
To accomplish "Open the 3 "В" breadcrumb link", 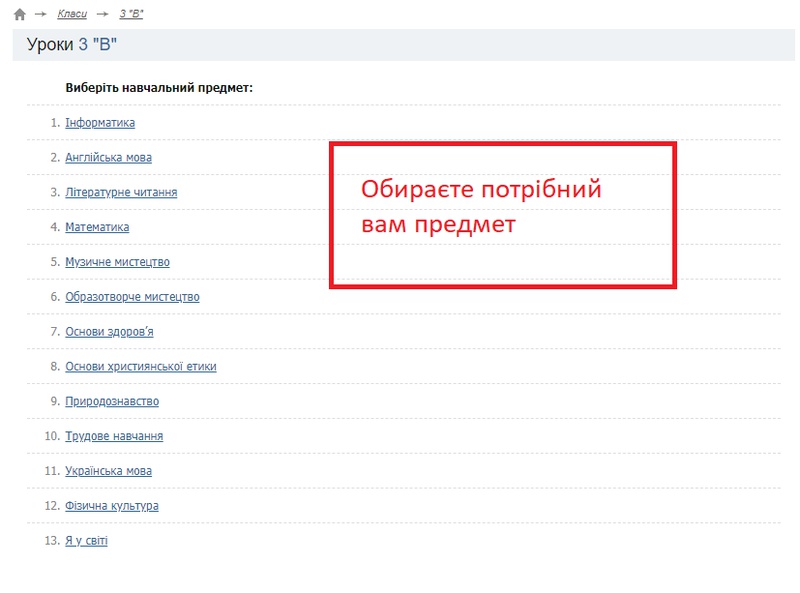I will click(x=131, y=14).
